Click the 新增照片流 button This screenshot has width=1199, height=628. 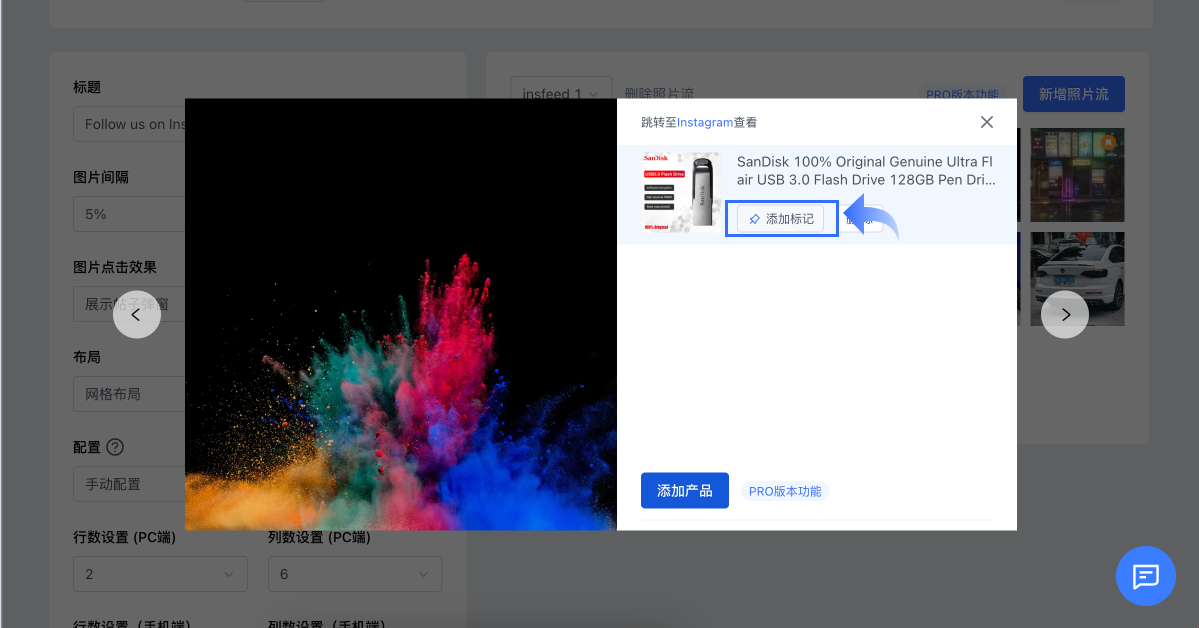coord(1073,94)
